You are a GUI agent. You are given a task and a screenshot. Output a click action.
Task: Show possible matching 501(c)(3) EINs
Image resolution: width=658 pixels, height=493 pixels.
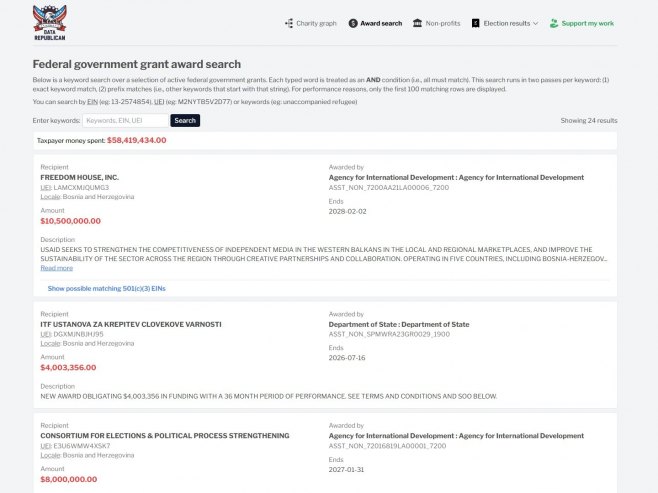107,289
